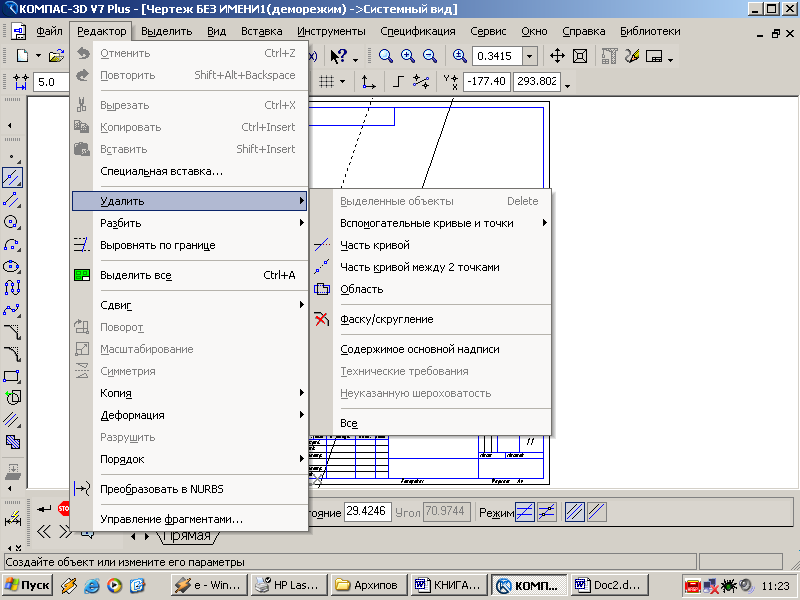Select the Line segment tool icon

pos(12,200)
